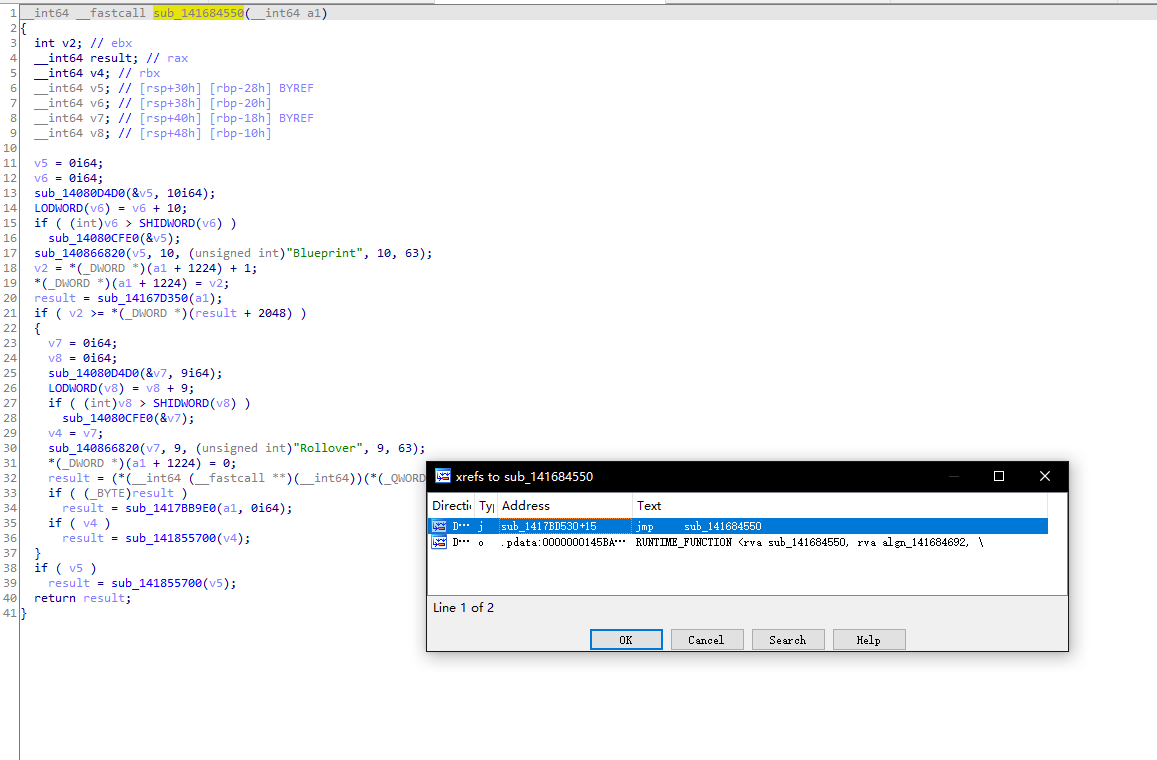Click the xref icon on the .pdata row
This screenshot has height=760, width=1157.
(439, 542)
